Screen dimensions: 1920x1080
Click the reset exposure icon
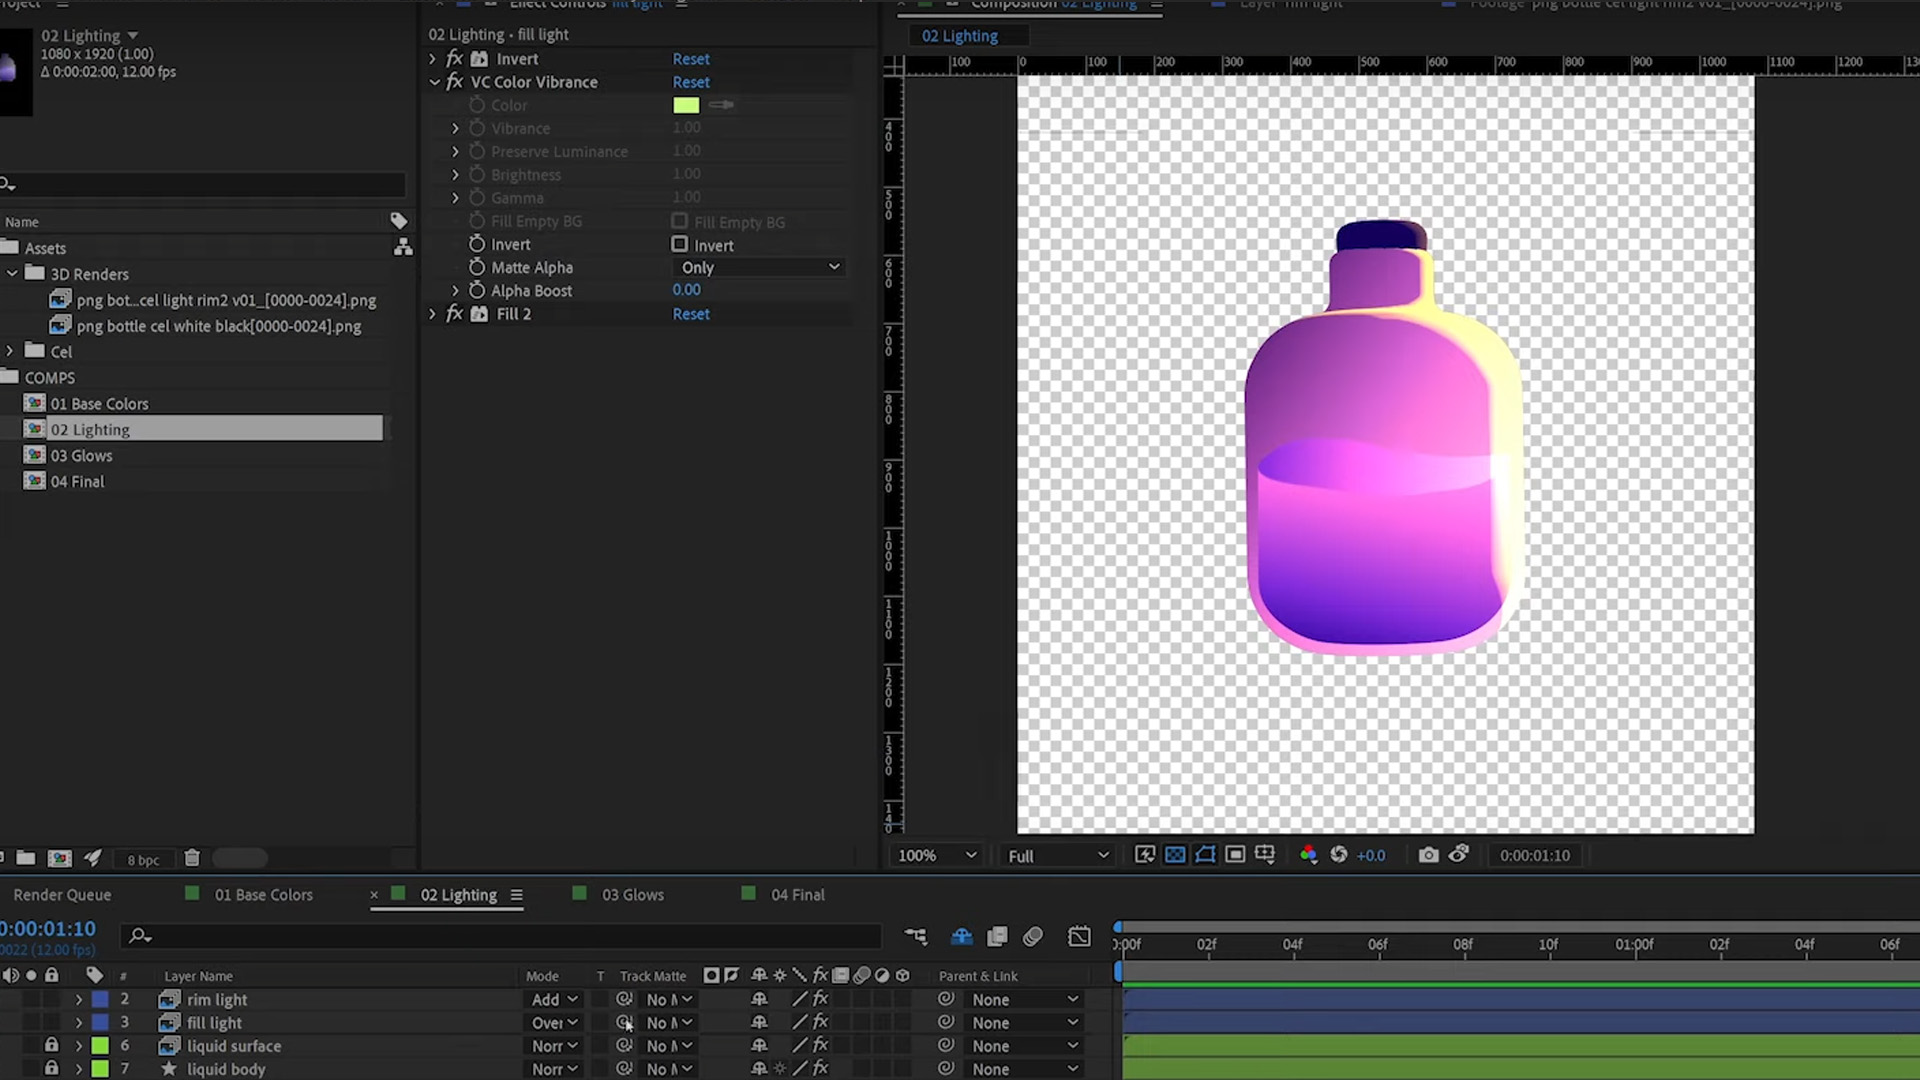click(x=1339, y=855)
